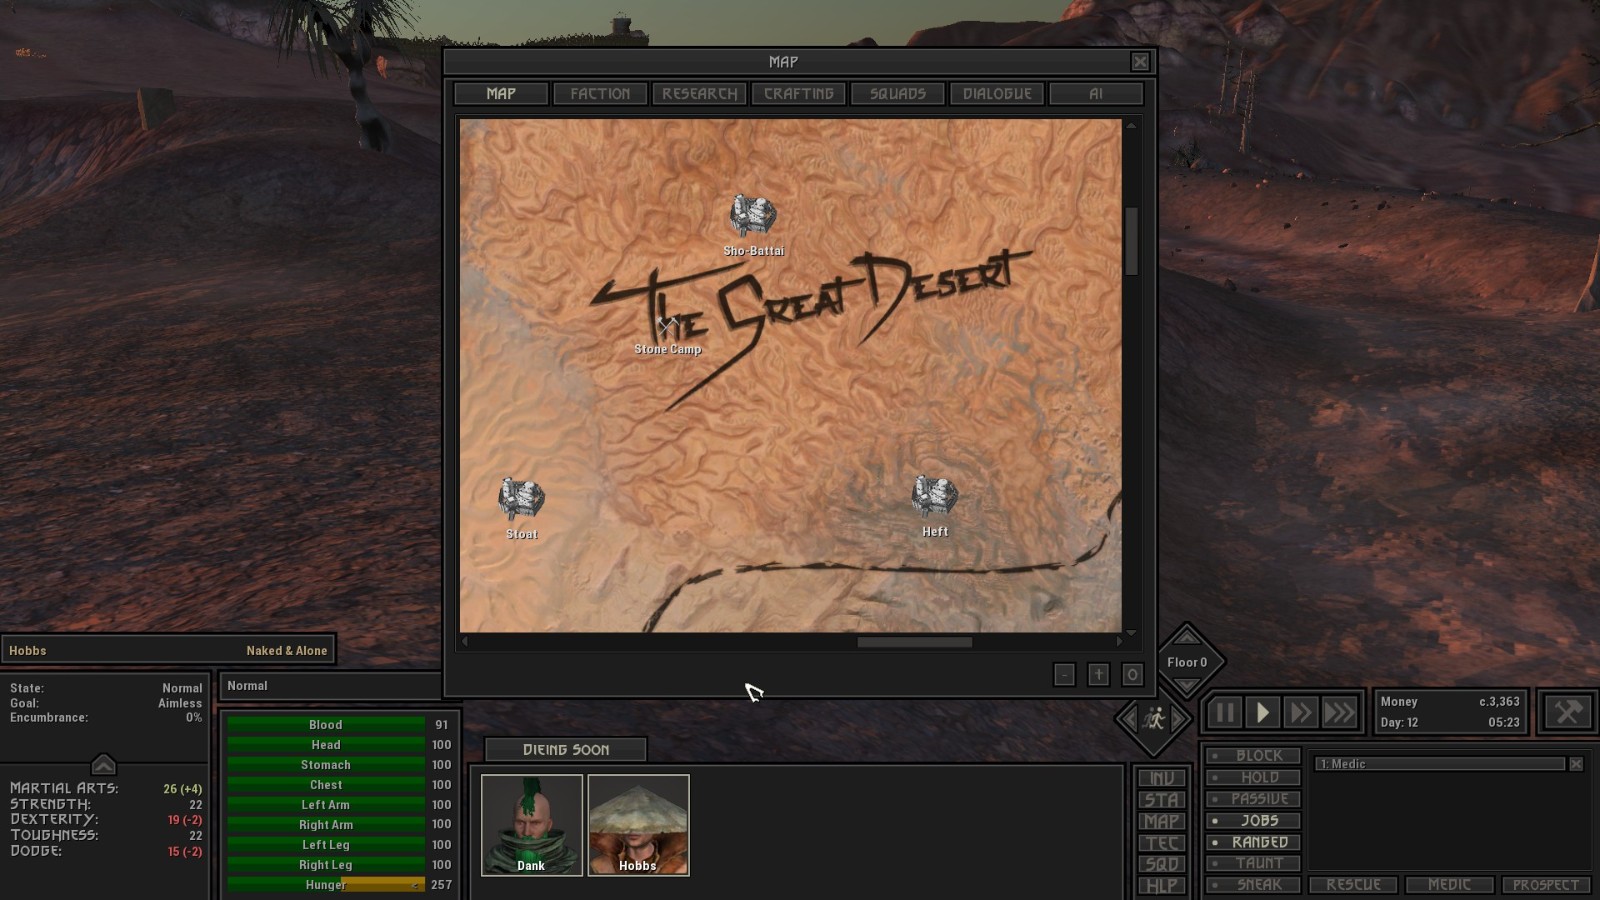Click the map zoom-out minus button
The height and width of the screenshot is (900, 1600).
pos(1064,675)
